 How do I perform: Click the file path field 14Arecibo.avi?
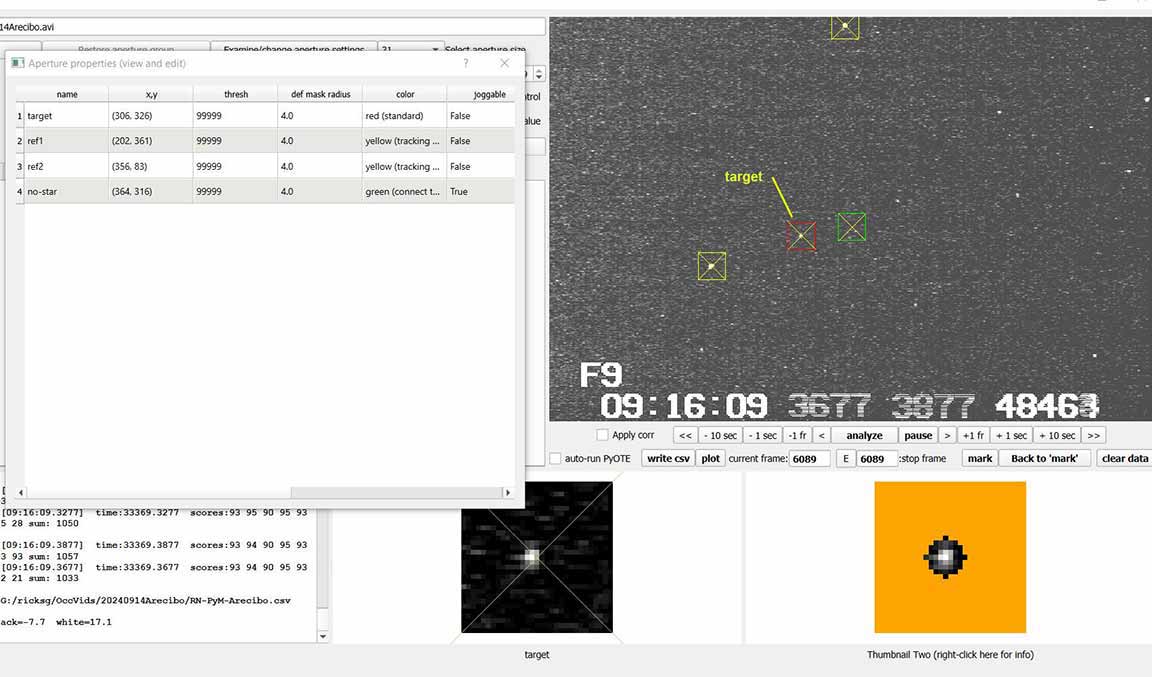click(x=272, y=27)
